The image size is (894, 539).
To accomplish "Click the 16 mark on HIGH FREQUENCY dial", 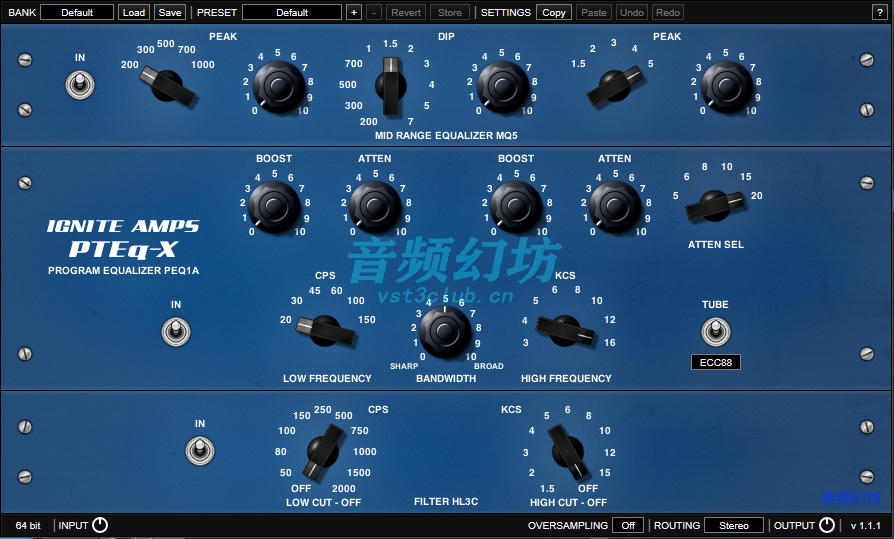I will tap(609, 343).
